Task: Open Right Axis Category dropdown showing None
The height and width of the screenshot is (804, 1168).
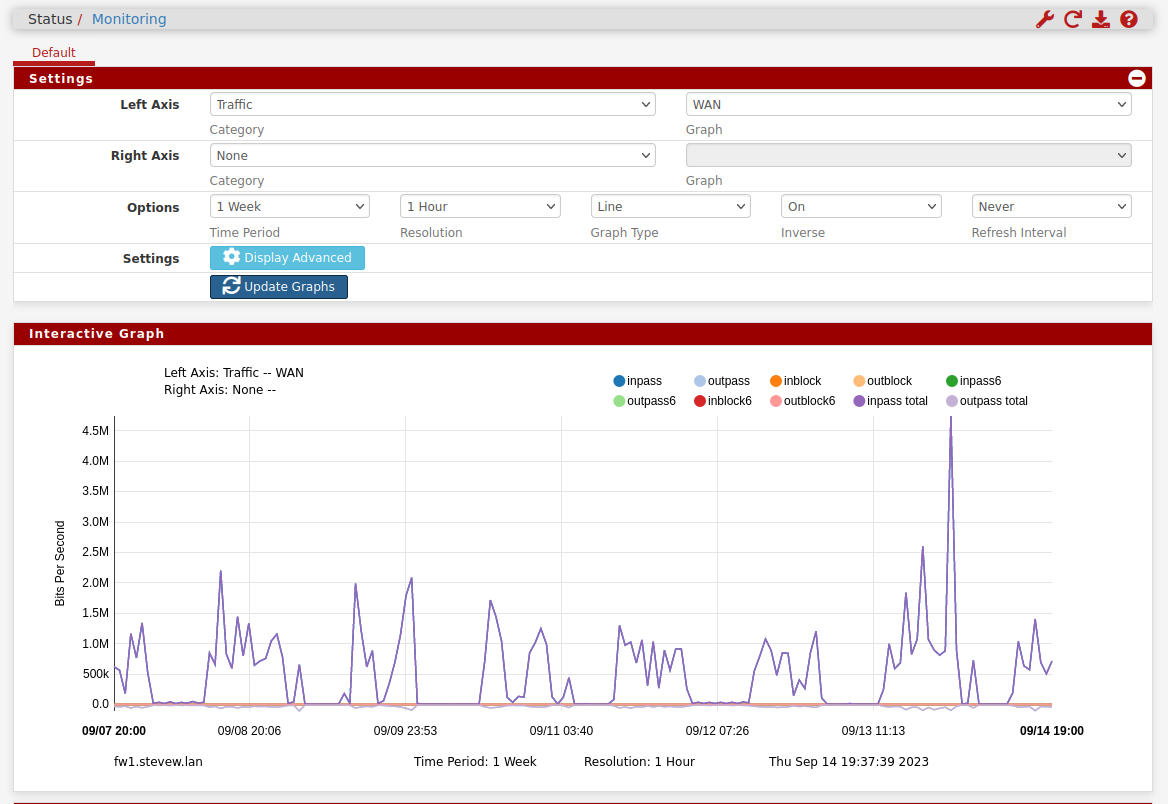Action: (433, 155)
